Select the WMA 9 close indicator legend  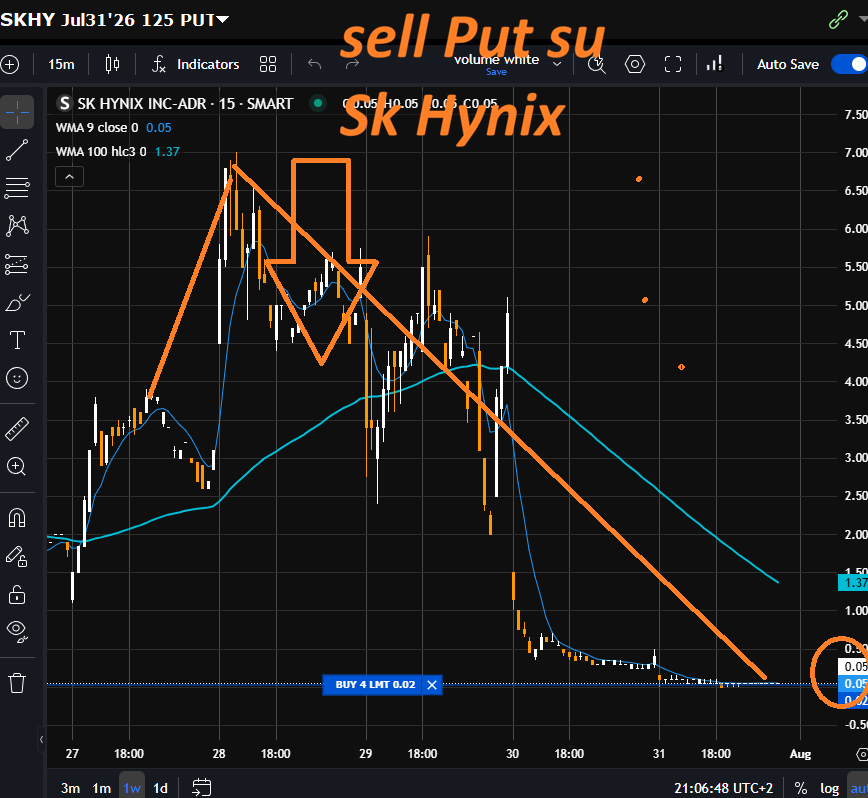113,128
